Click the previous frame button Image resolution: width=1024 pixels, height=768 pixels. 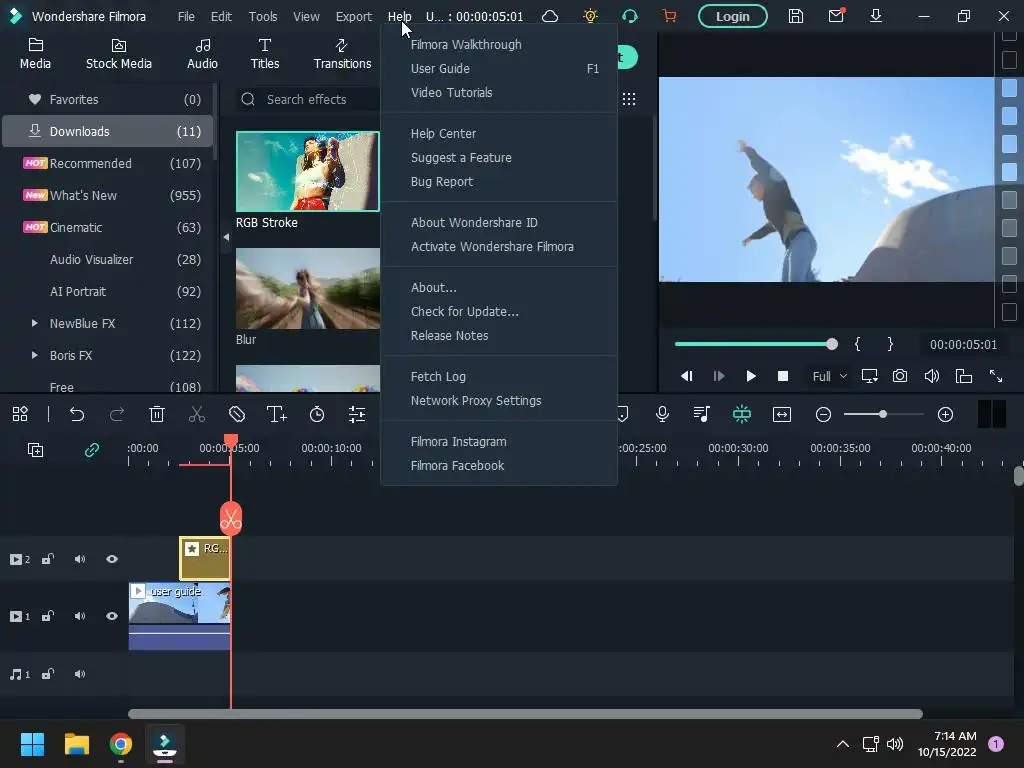(686, 376)
